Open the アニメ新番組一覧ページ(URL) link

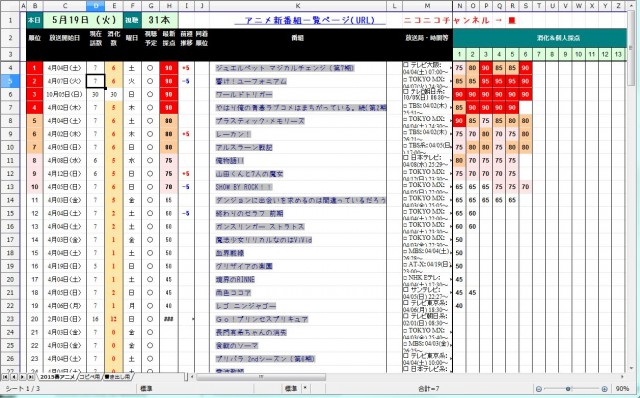pos(310,20)
